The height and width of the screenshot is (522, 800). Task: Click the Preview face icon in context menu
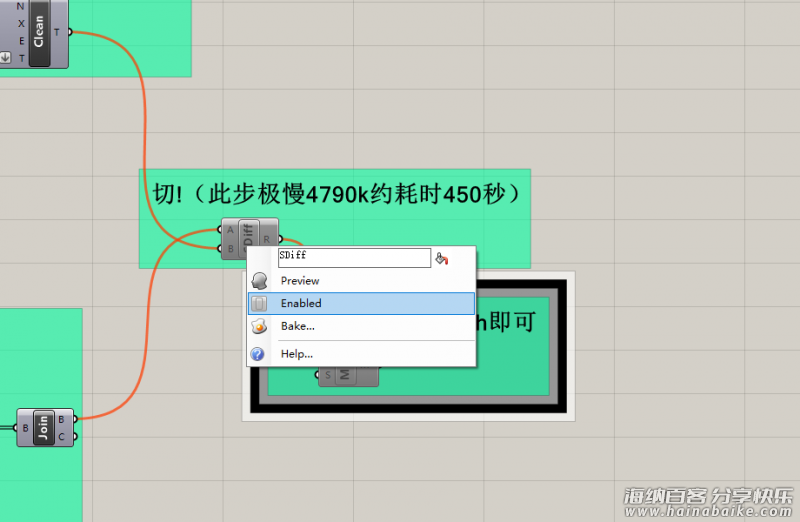pyautogui.click(x=259, y=281)
